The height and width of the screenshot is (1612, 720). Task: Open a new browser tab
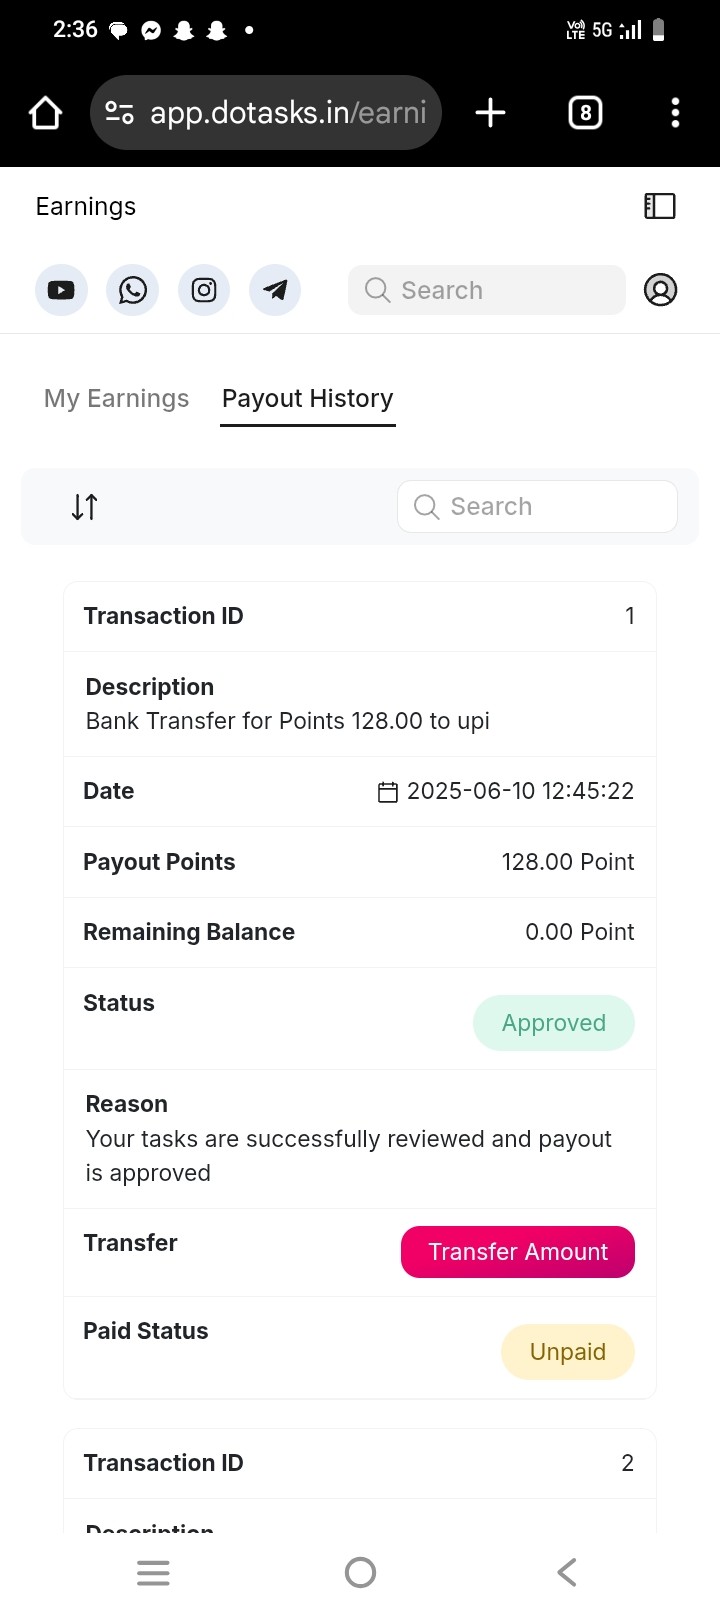pyautogui.click(x=490, y=113)
